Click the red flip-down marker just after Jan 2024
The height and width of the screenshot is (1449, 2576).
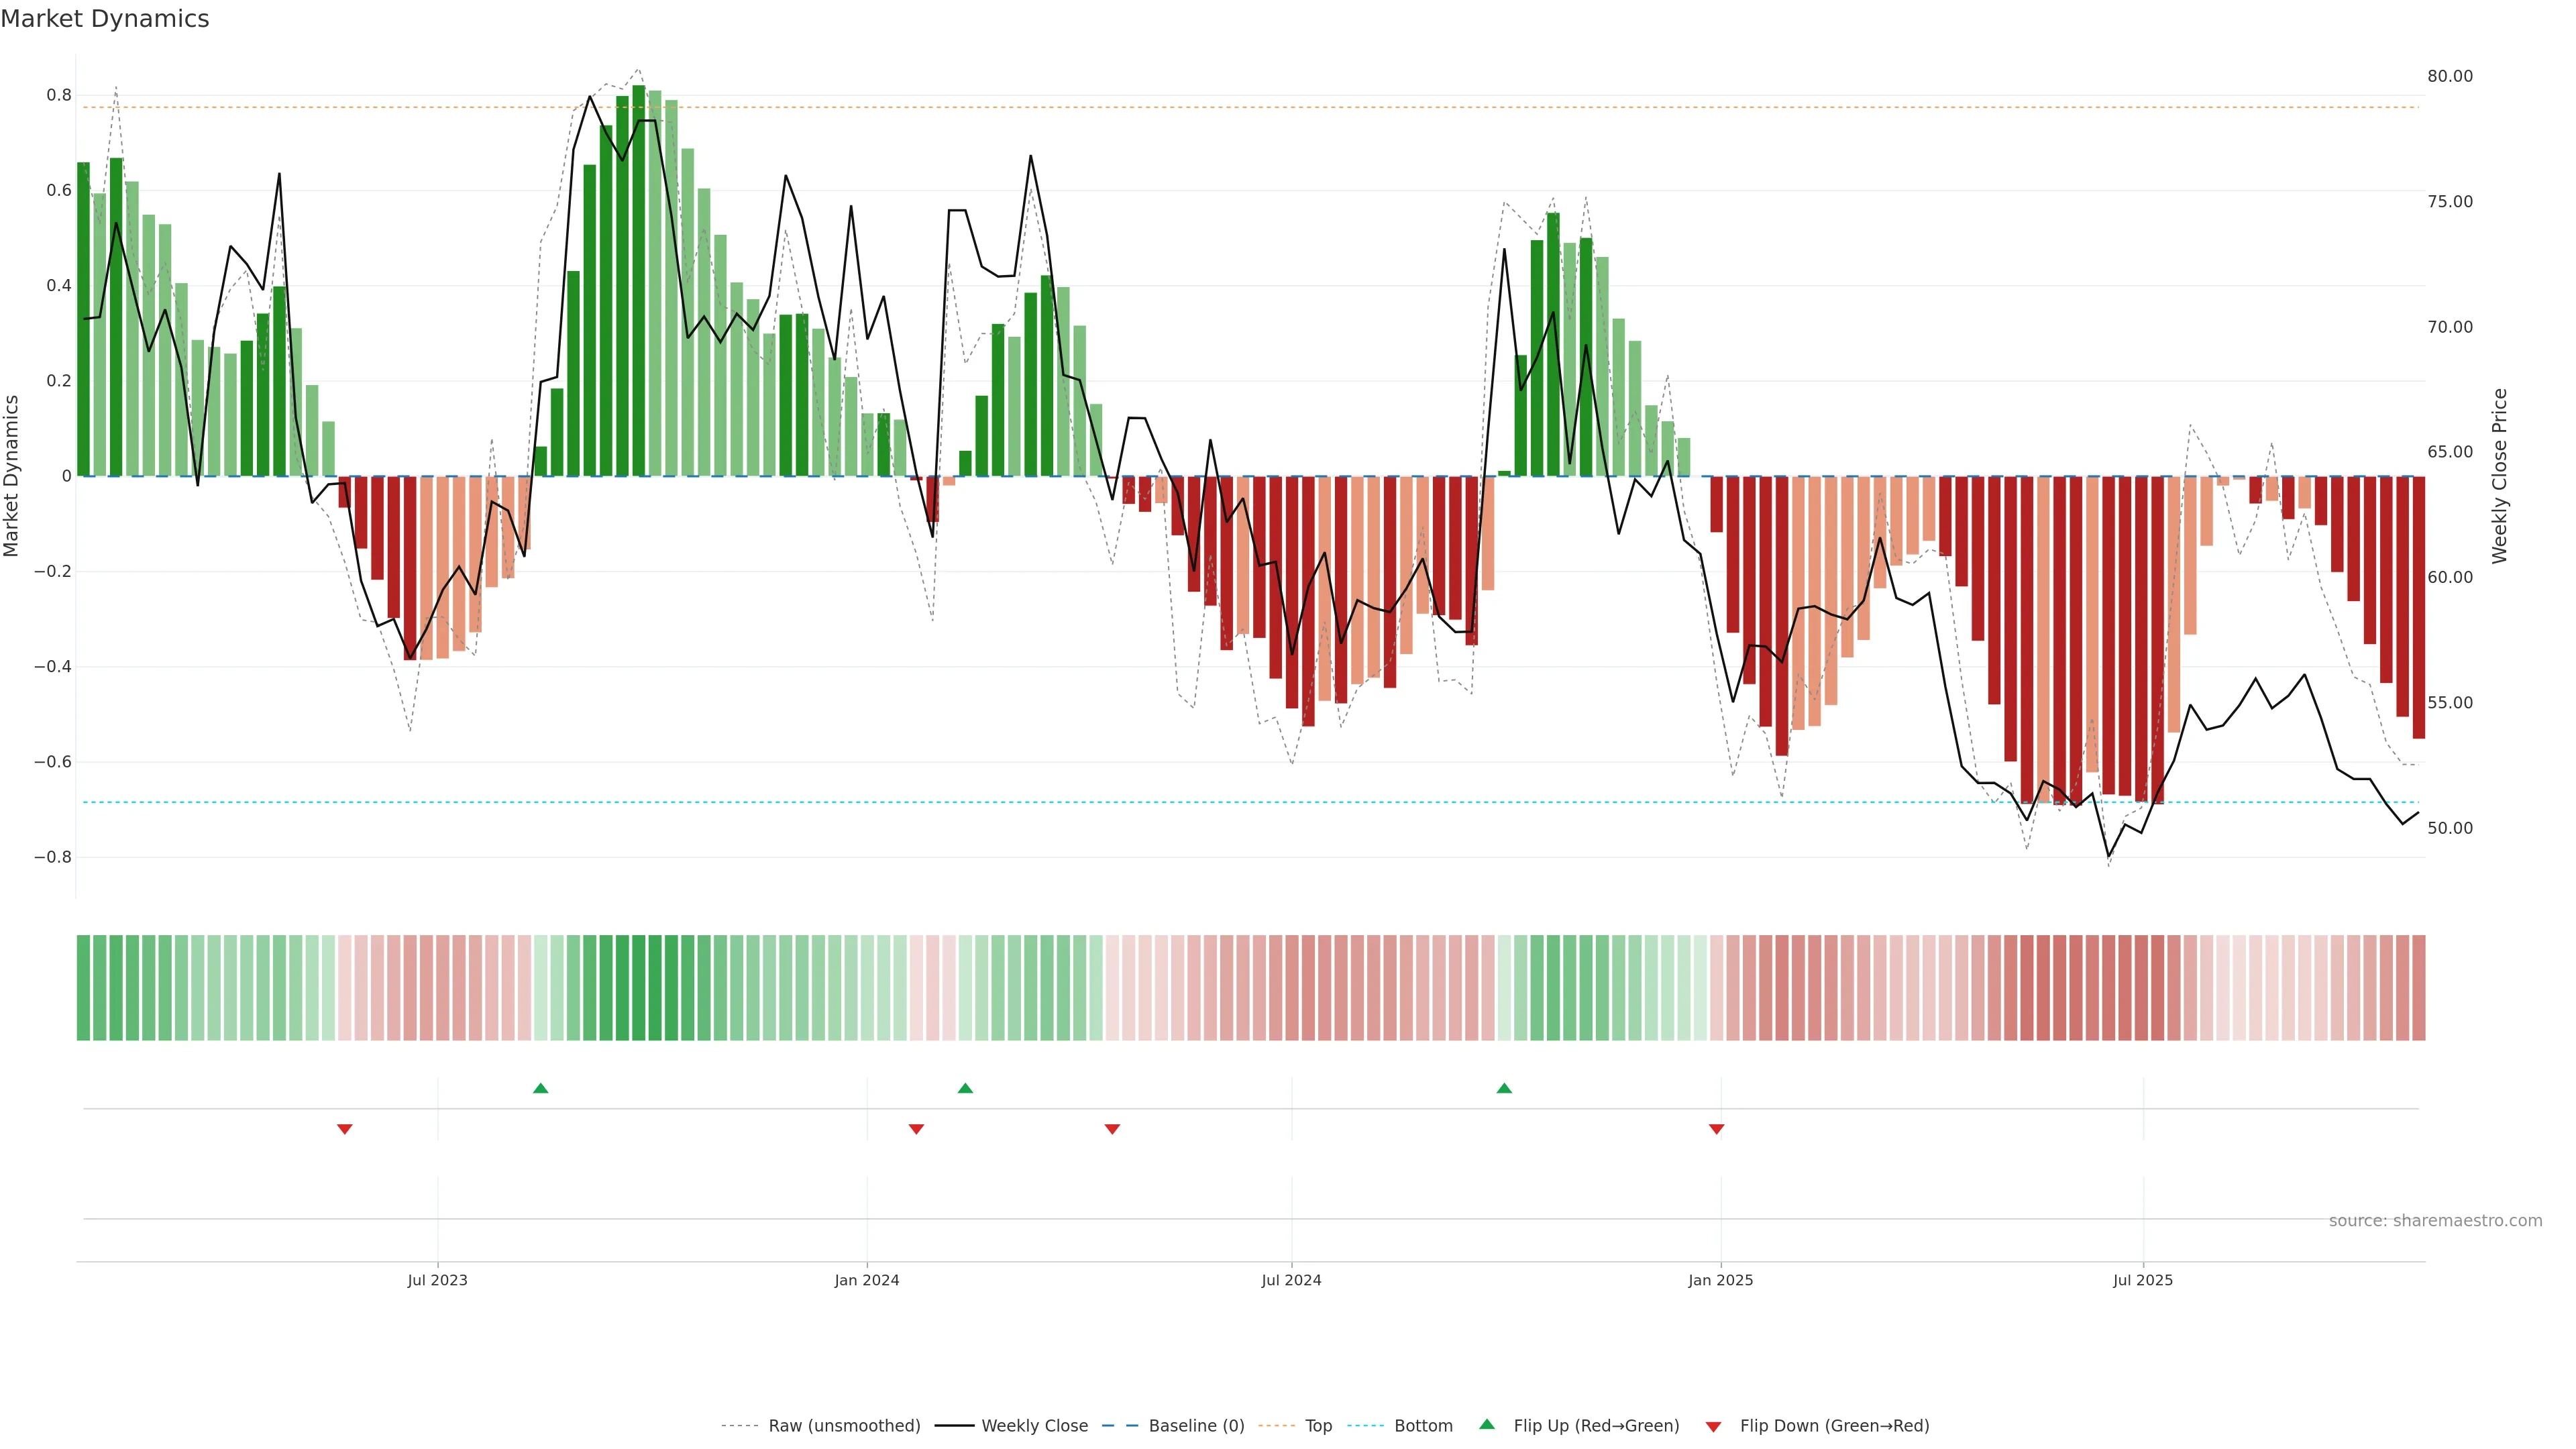pyautogui.click(x=916, y=1129)
